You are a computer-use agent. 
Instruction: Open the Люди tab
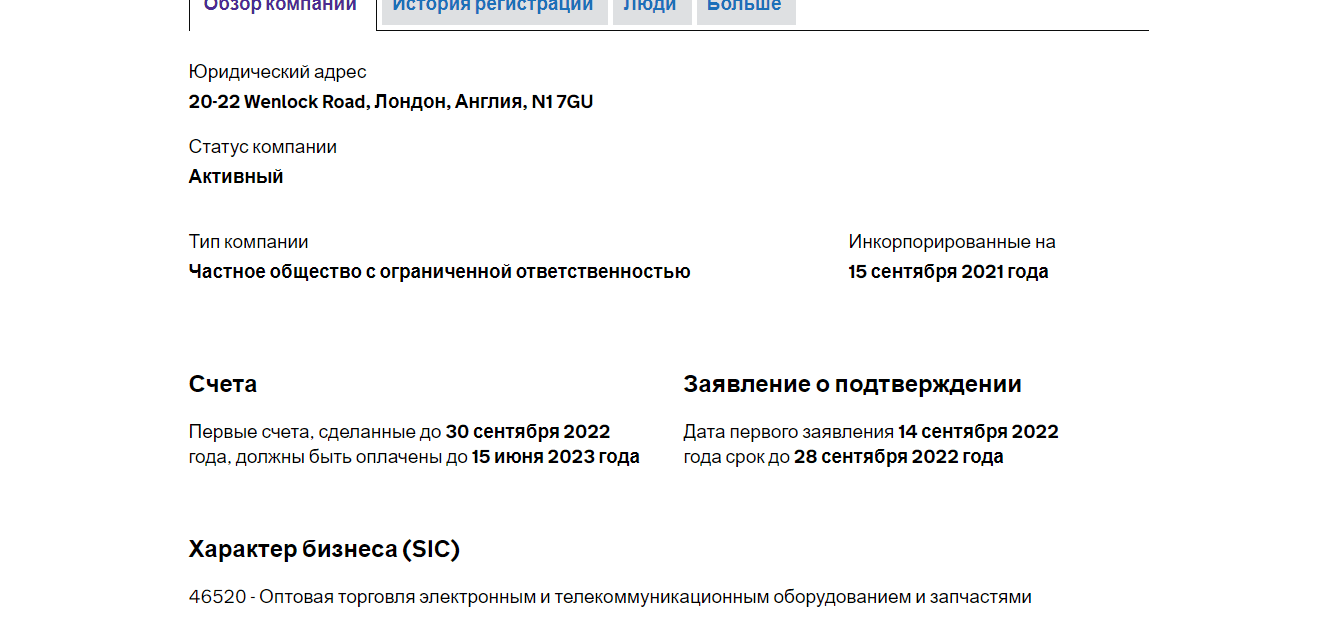pyautogui.click(x=650, y=6)
